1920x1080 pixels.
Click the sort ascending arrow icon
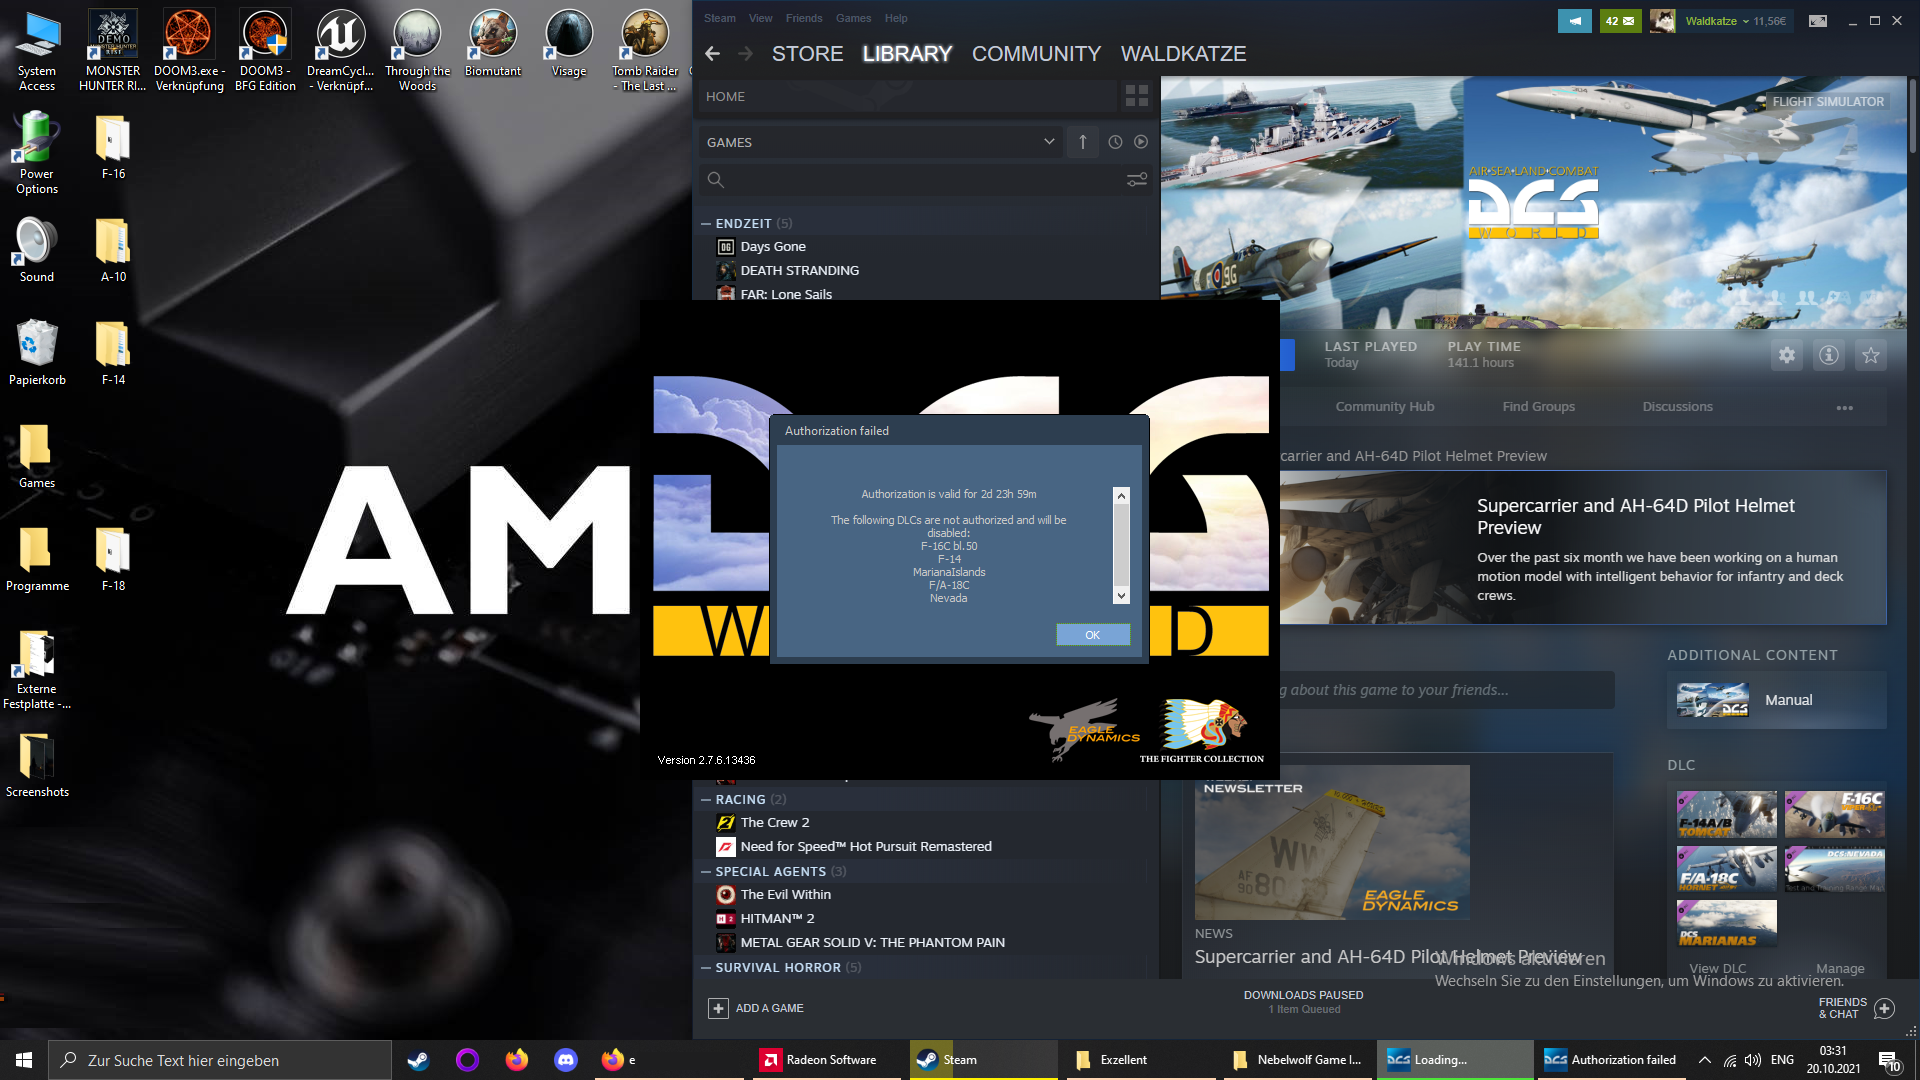[1082, 142]
